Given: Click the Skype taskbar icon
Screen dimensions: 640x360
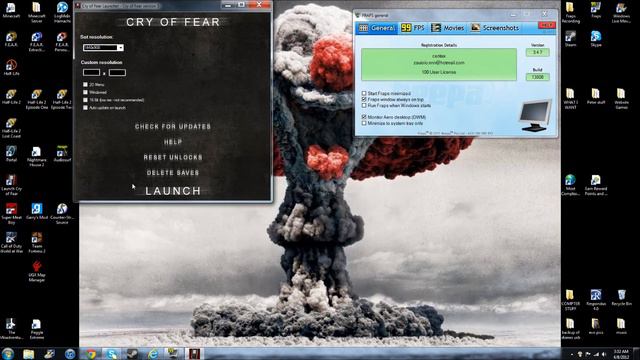Looking at the screenshot, I should [x=111, y=353].
